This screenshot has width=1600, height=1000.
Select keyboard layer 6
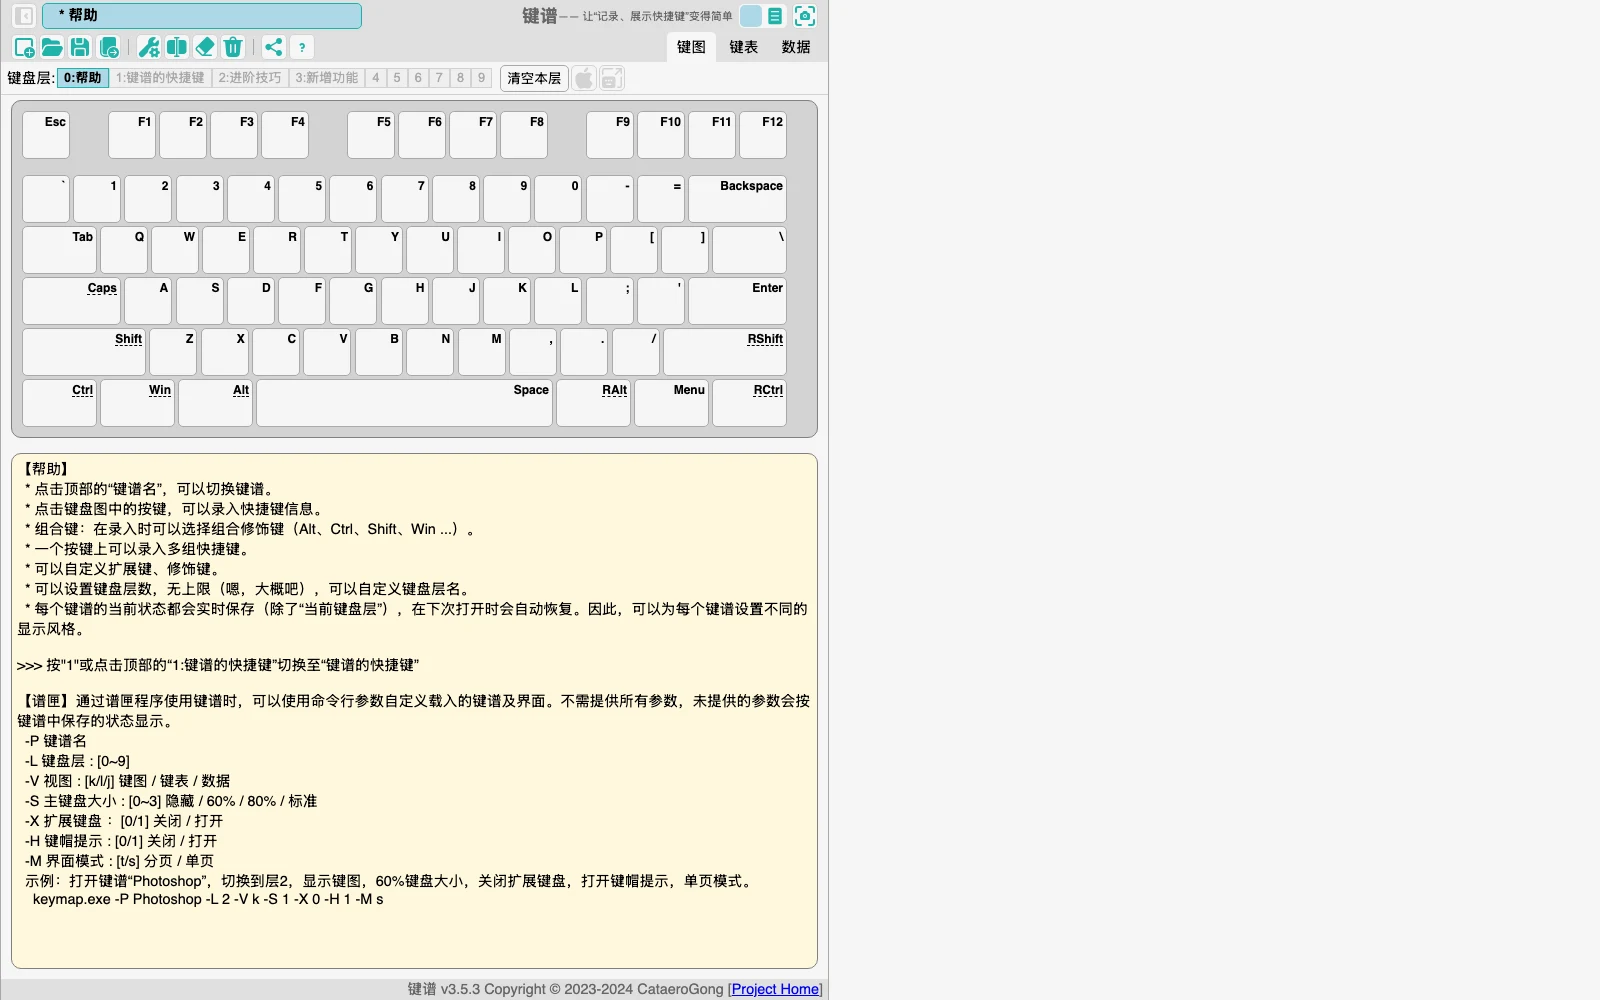tap(418, 78)
